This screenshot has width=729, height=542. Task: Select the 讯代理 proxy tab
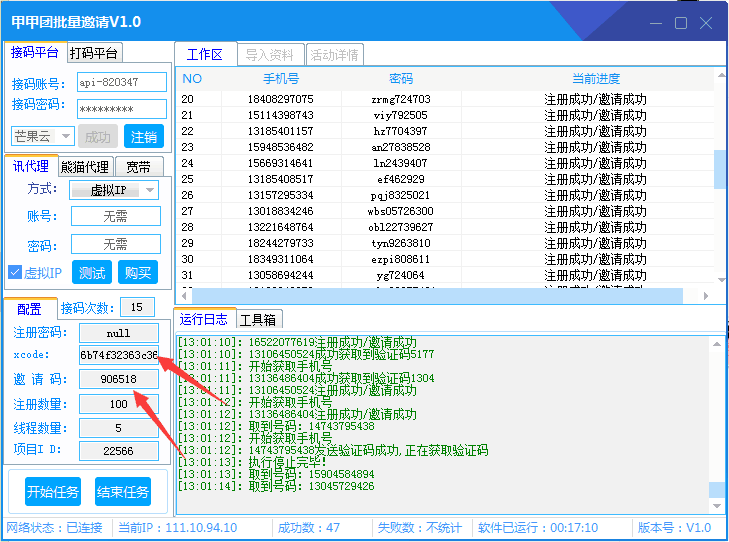(x=31, y=165)
